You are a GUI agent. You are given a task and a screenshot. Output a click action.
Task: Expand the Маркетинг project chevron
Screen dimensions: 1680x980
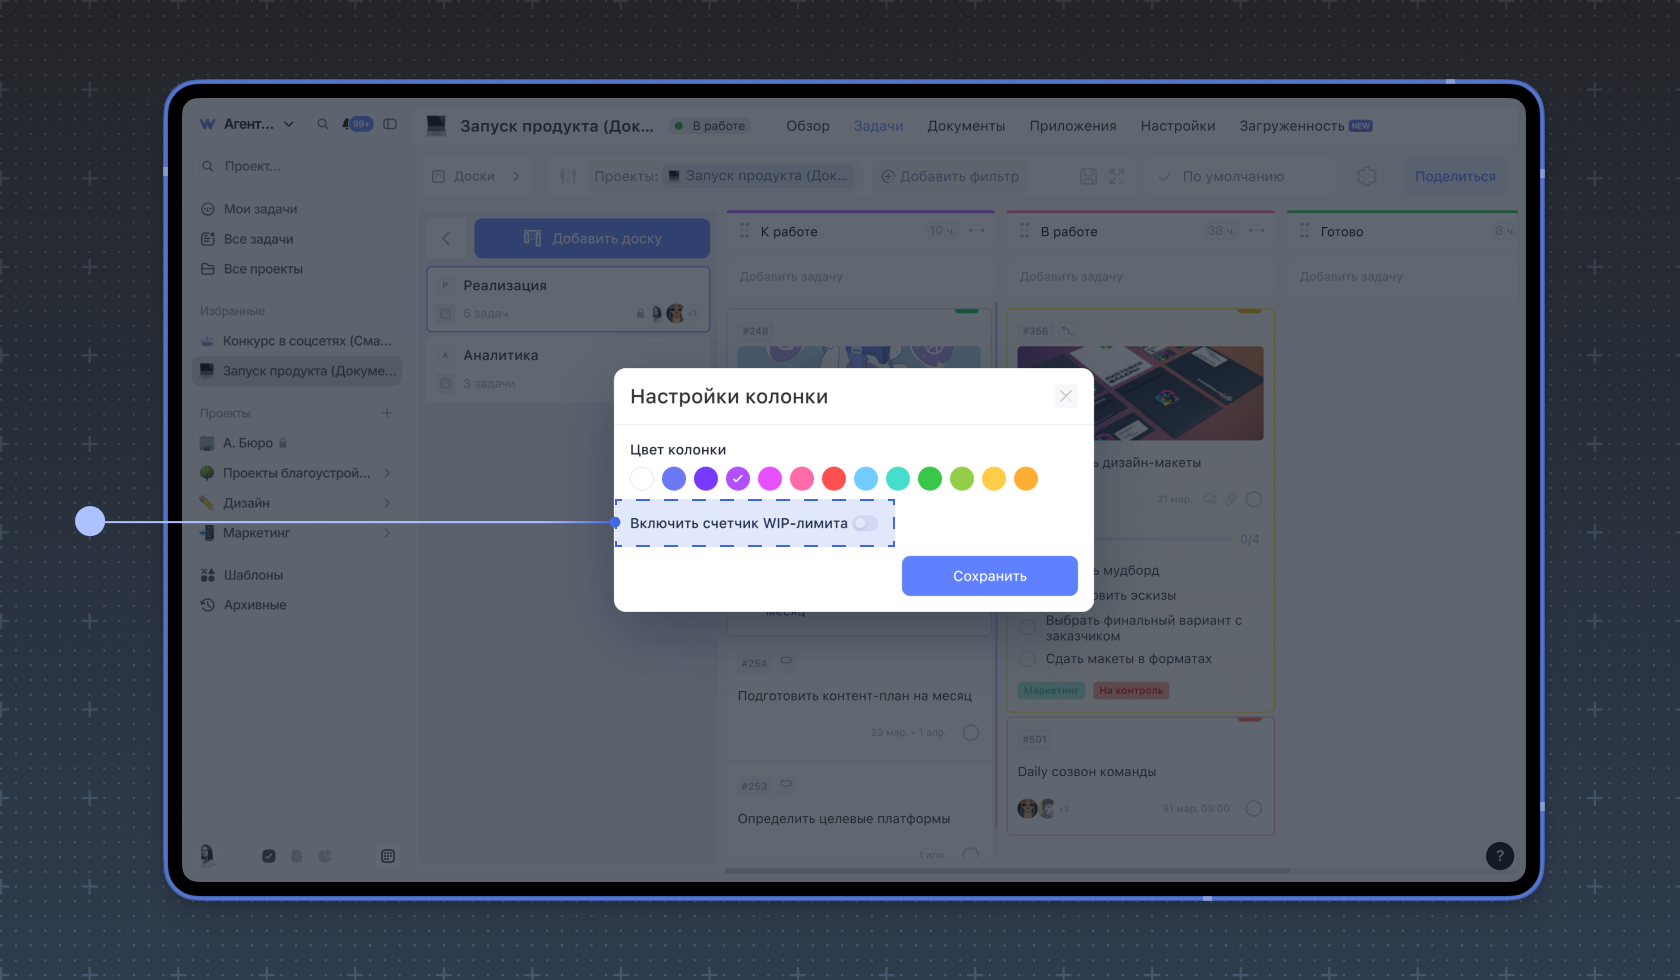[x=387, y=533]
